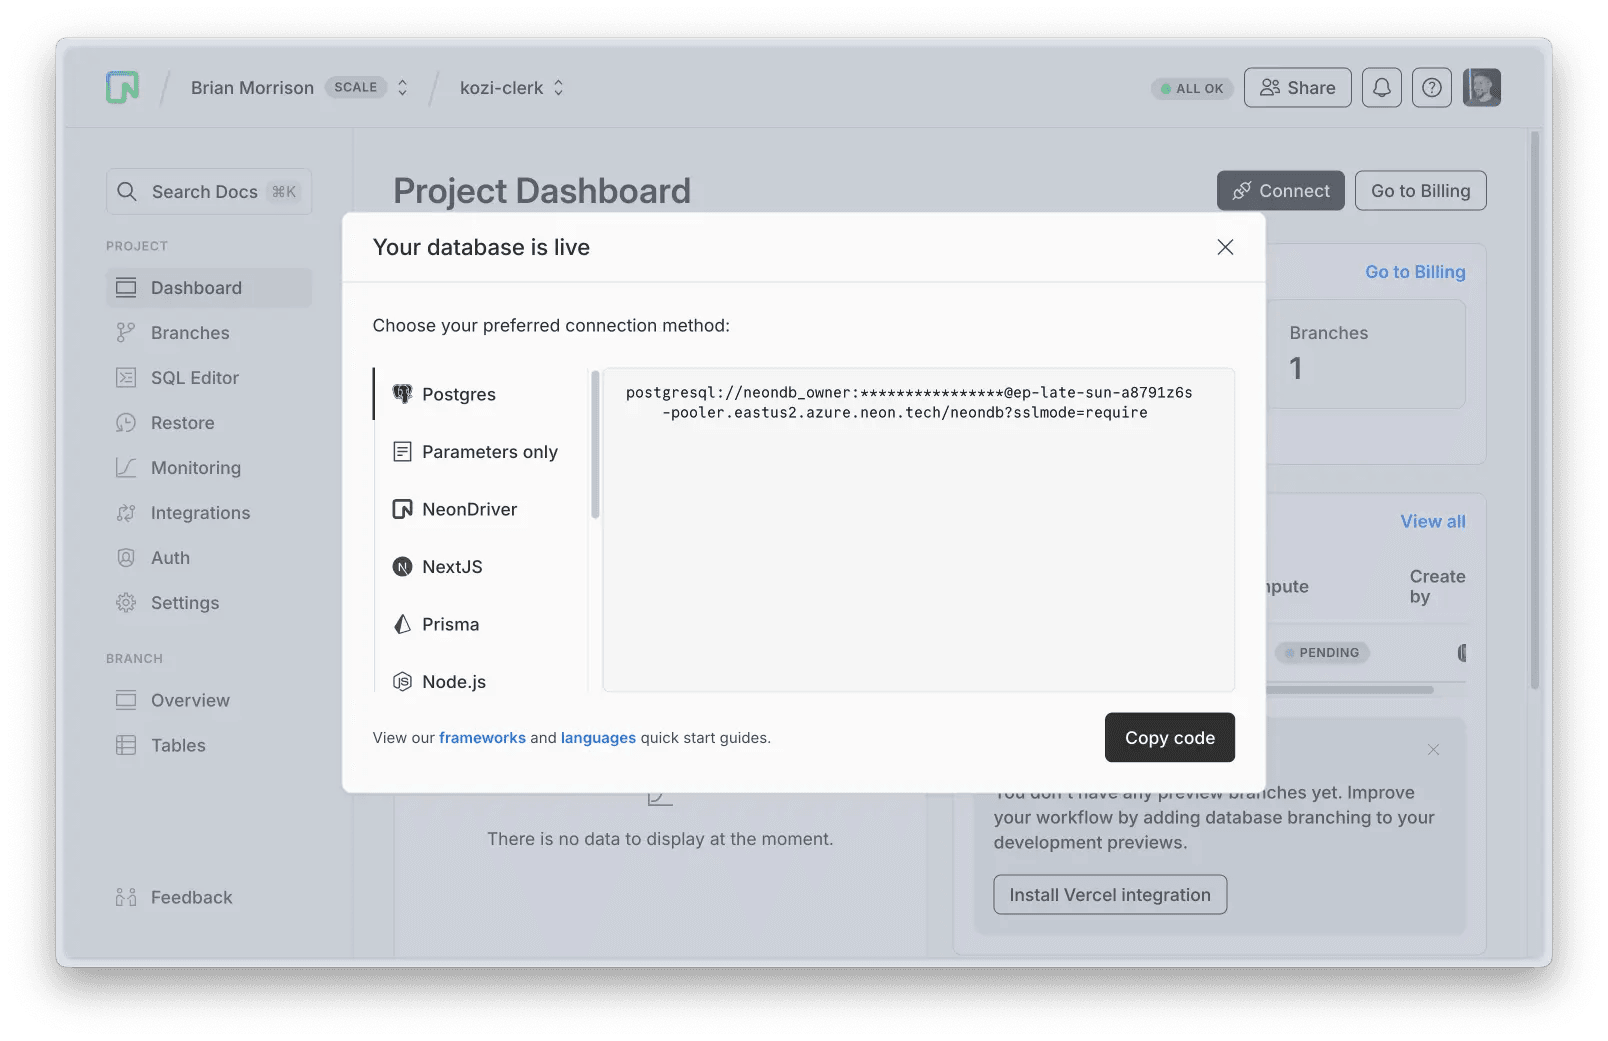
Task: Select the Prisma icon option
Action: [x=402, y=624]
